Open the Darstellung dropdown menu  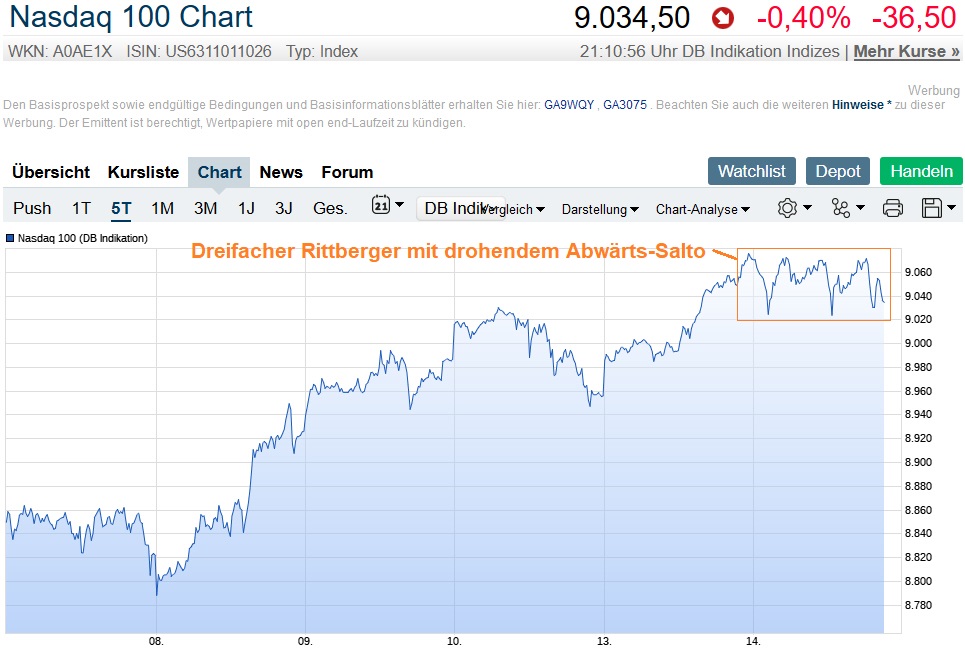[x=600, y=209]
